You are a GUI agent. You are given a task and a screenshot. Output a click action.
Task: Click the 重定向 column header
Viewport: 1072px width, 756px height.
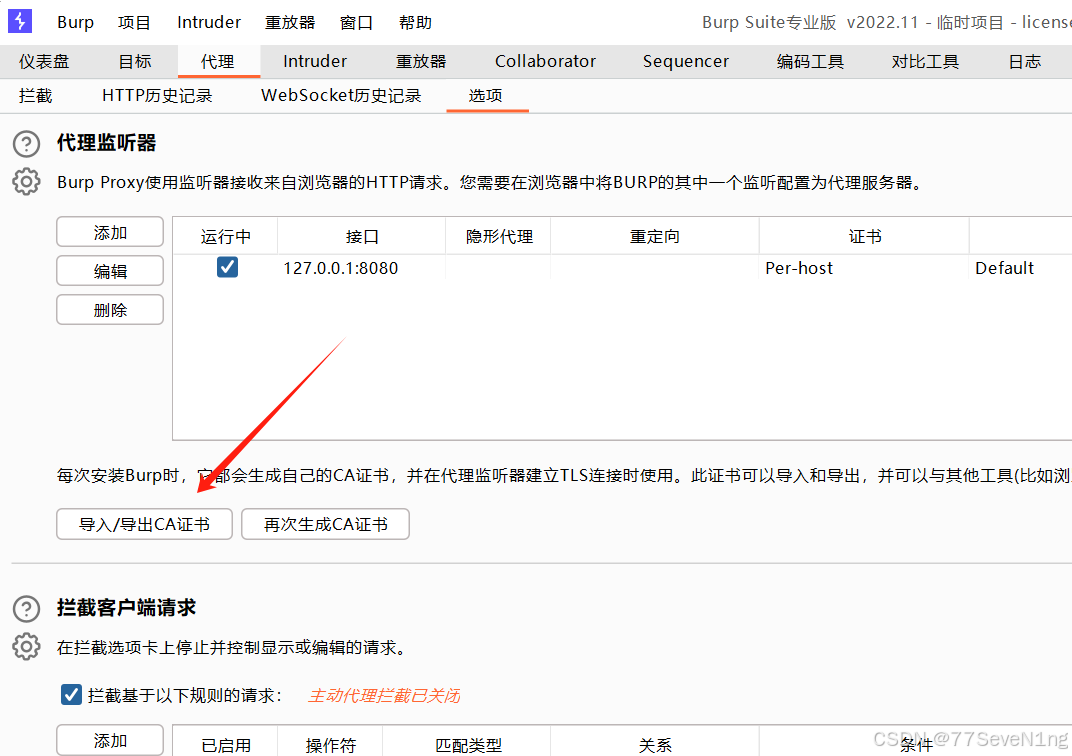coord(655,237)
